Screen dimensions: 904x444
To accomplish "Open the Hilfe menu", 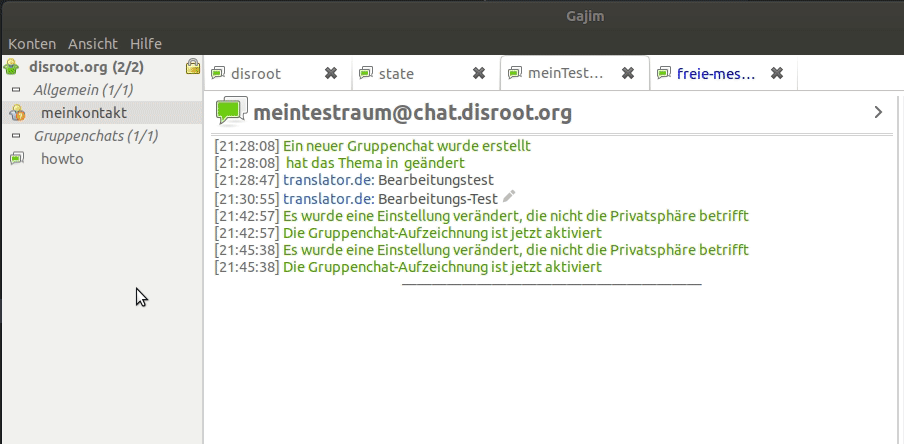I will click(145, 44).
